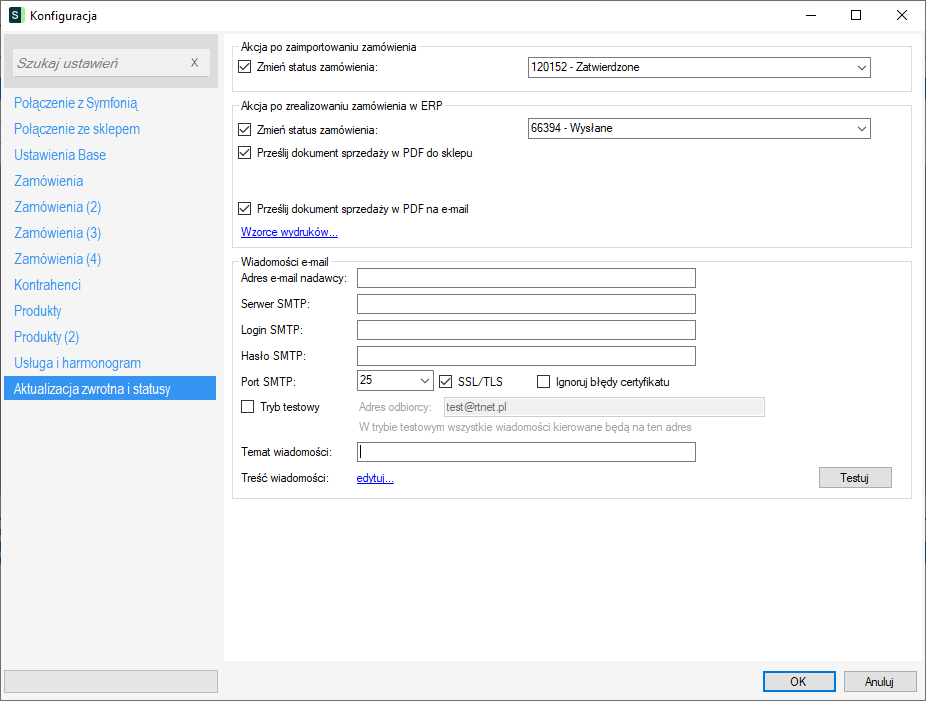Click the 'Wzorce wydruków...' link
The width and height of the screenshot is (926, 701).
[x=289, y=233]
